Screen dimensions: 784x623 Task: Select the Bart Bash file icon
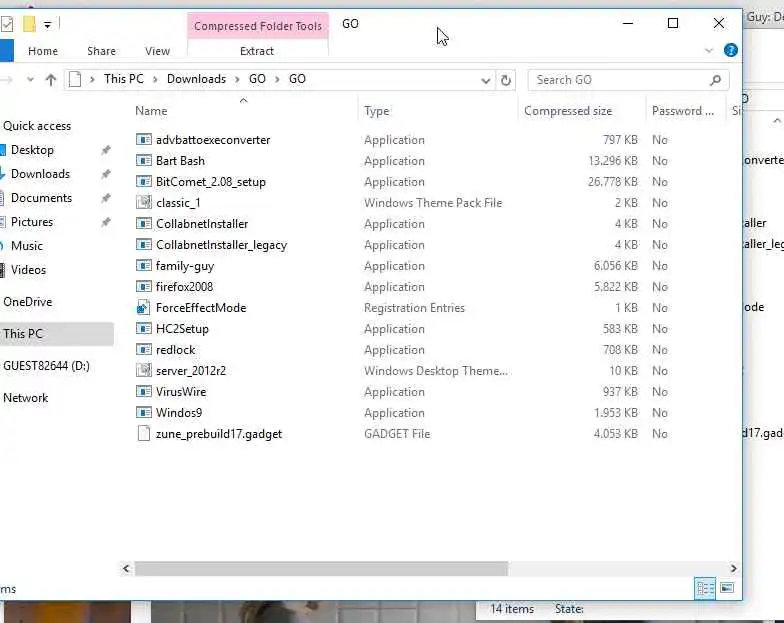(x=144, y=161)
